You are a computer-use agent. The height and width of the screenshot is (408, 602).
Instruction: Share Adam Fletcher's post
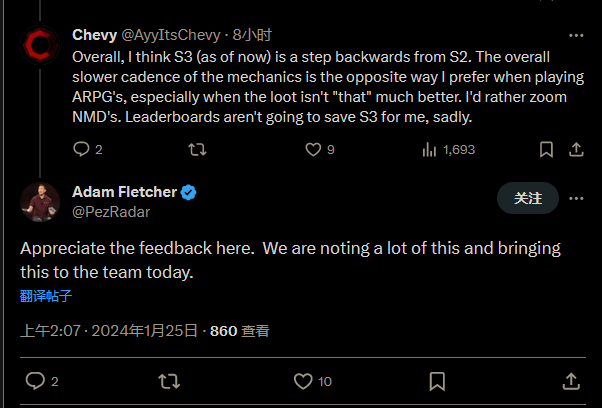[571, 381]
